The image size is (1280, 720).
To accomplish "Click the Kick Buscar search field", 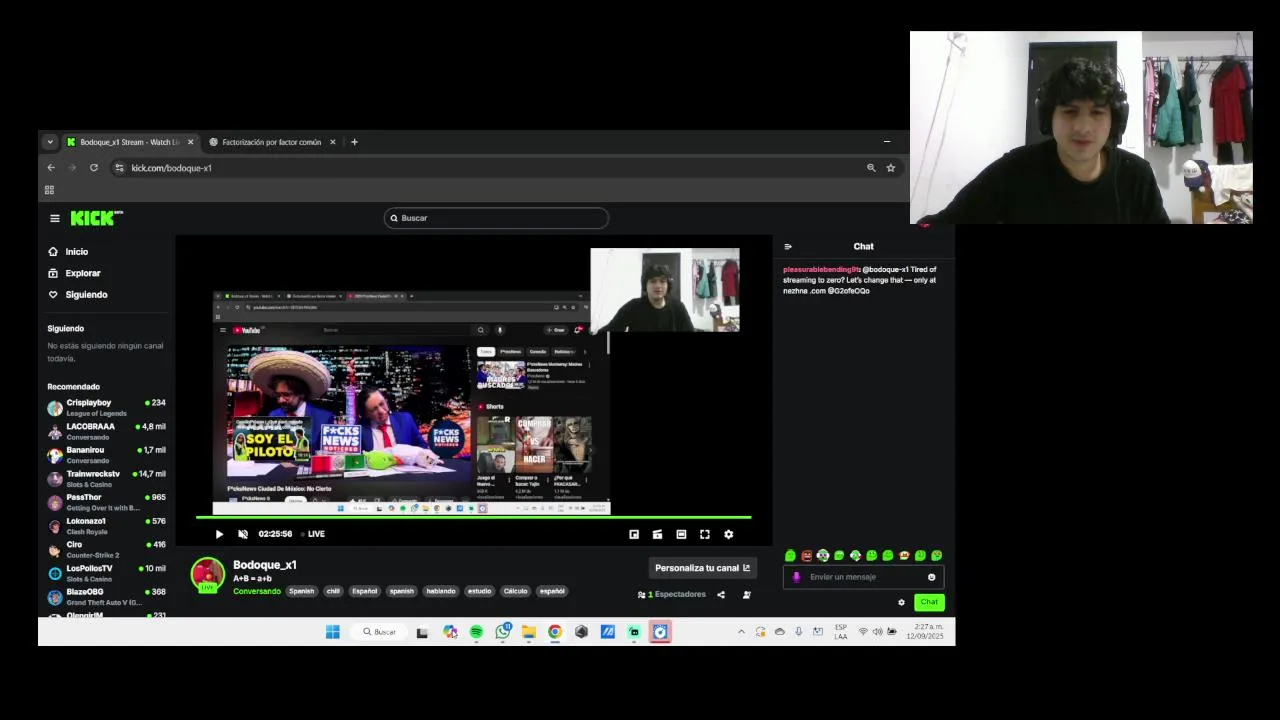I will tap(496, 218).
